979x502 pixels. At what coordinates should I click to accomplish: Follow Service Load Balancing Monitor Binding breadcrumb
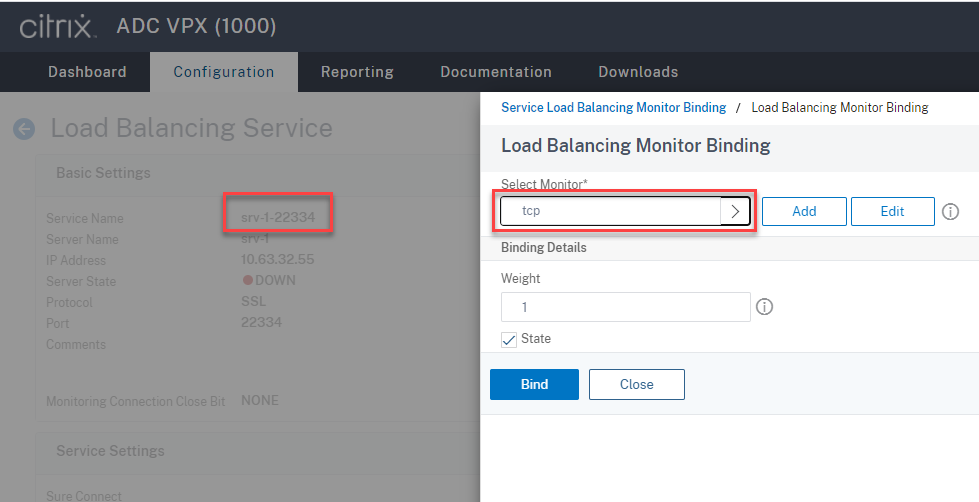(x=613, y=107)
